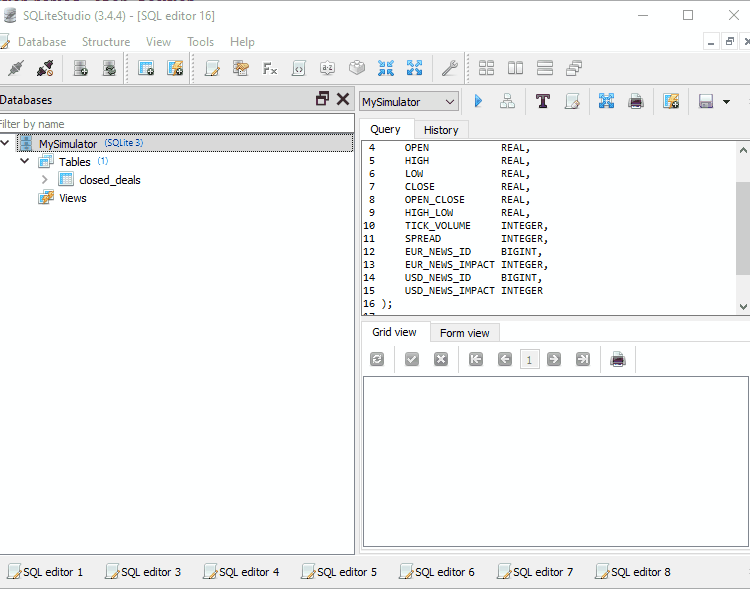Click the printer icon in editor toolbar
This screenshot has width=750, height=589.
tap(636, 101)
